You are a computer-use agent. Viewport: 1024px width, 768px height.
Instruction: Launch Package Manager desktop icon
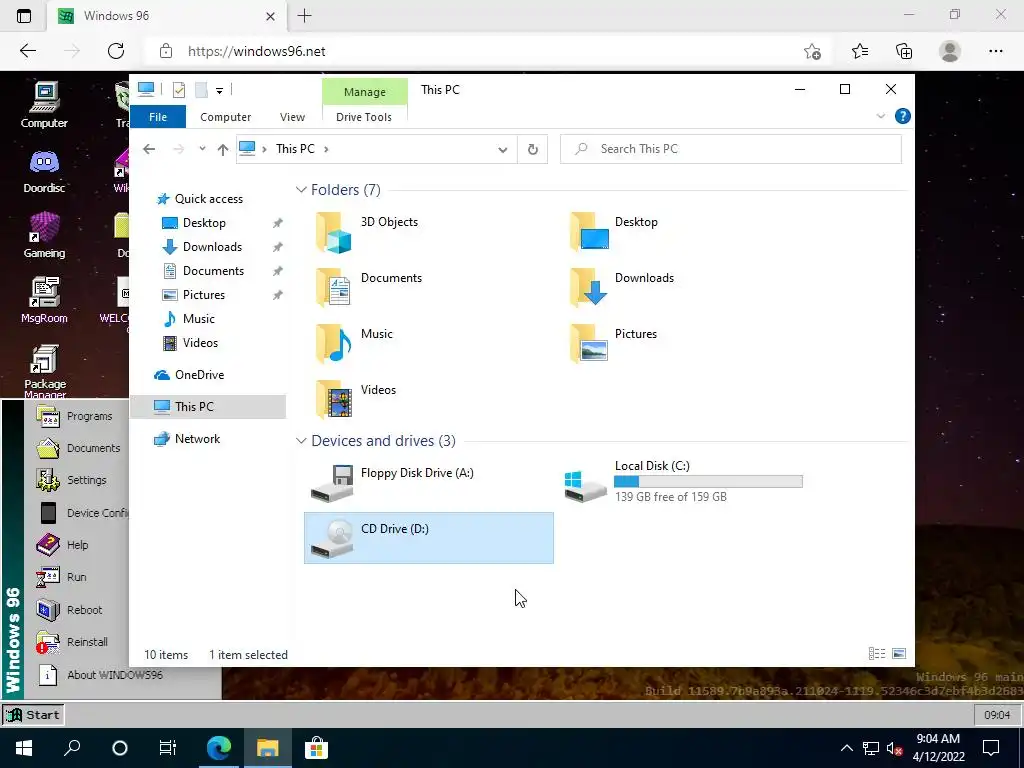tap(44, 371)
